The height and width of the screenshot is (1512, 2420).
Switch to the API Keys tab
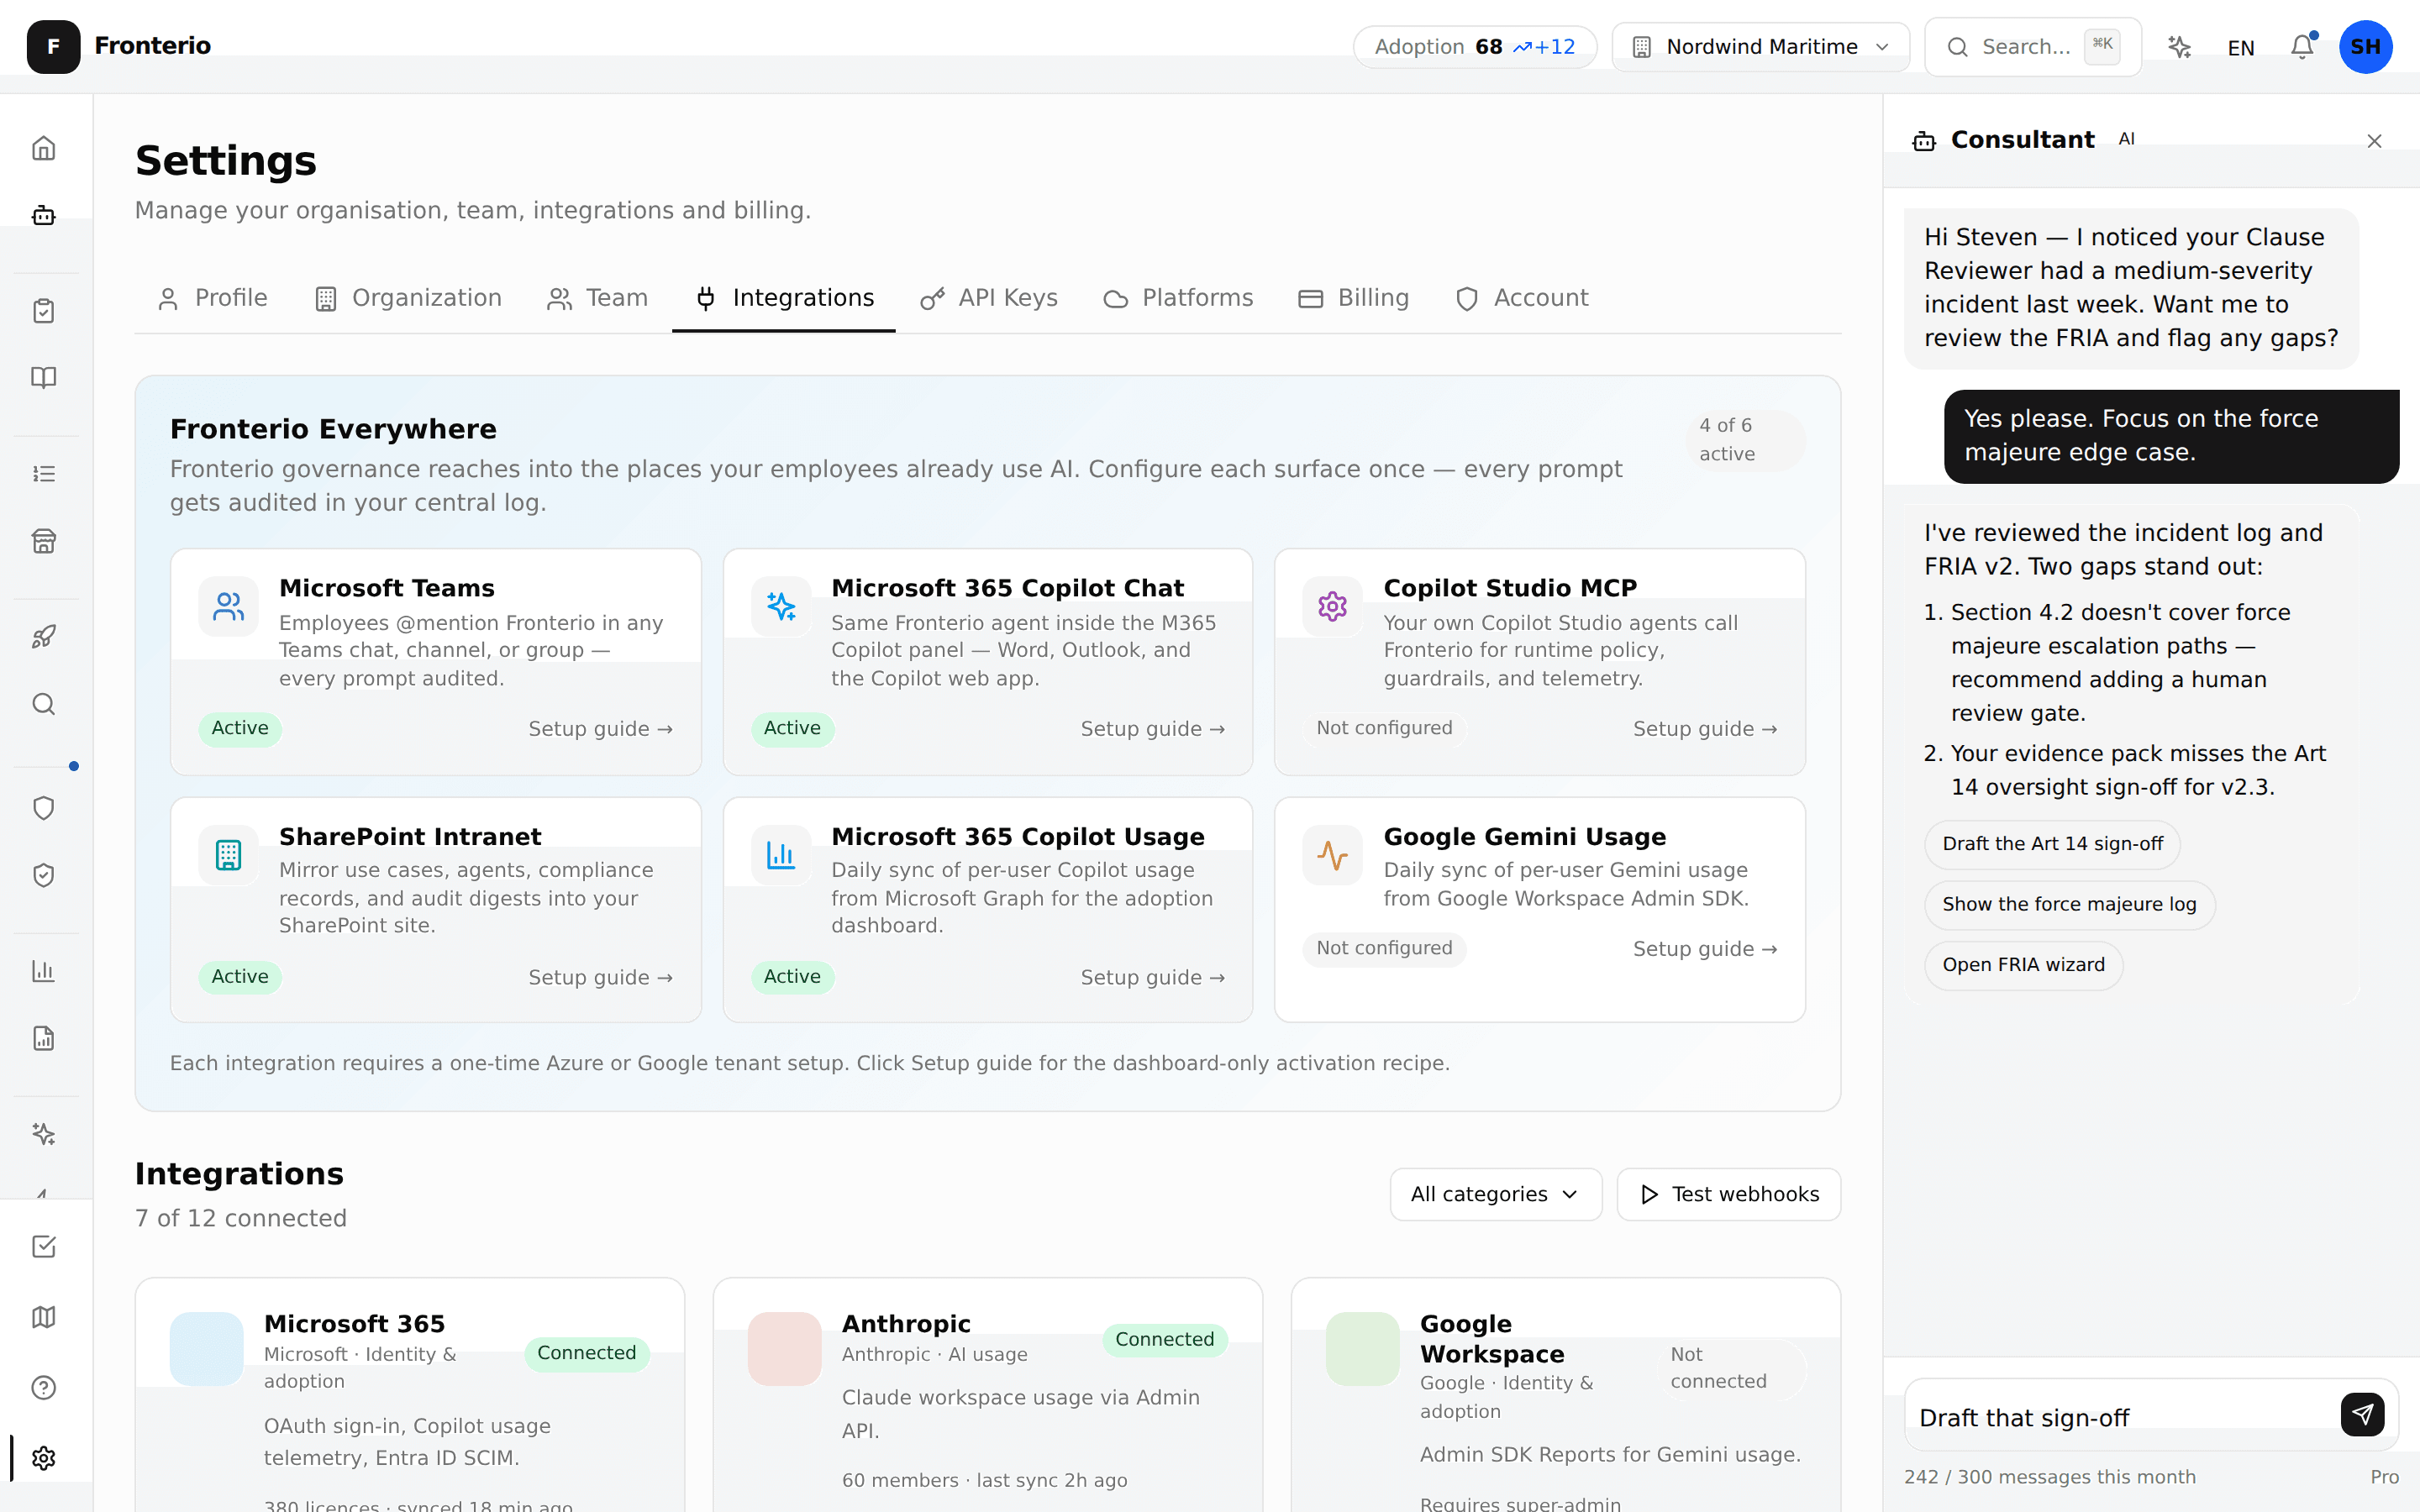[x=989, y=298]
